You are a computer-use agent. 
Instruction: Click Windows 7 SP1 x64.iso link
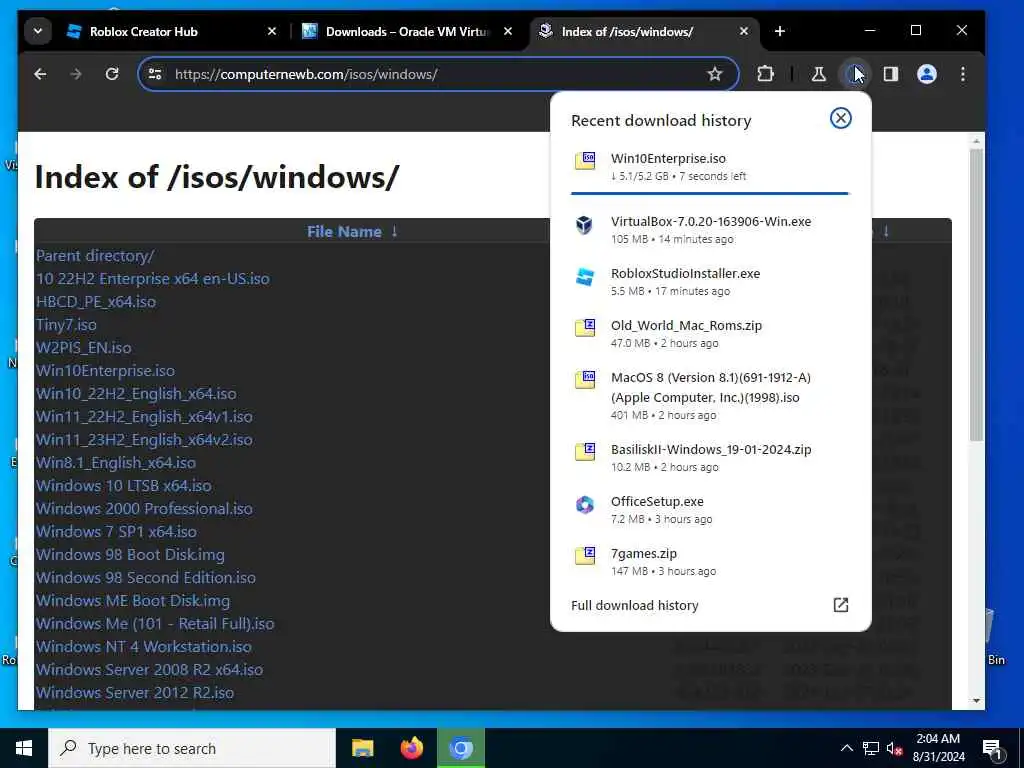click(116, 532)
